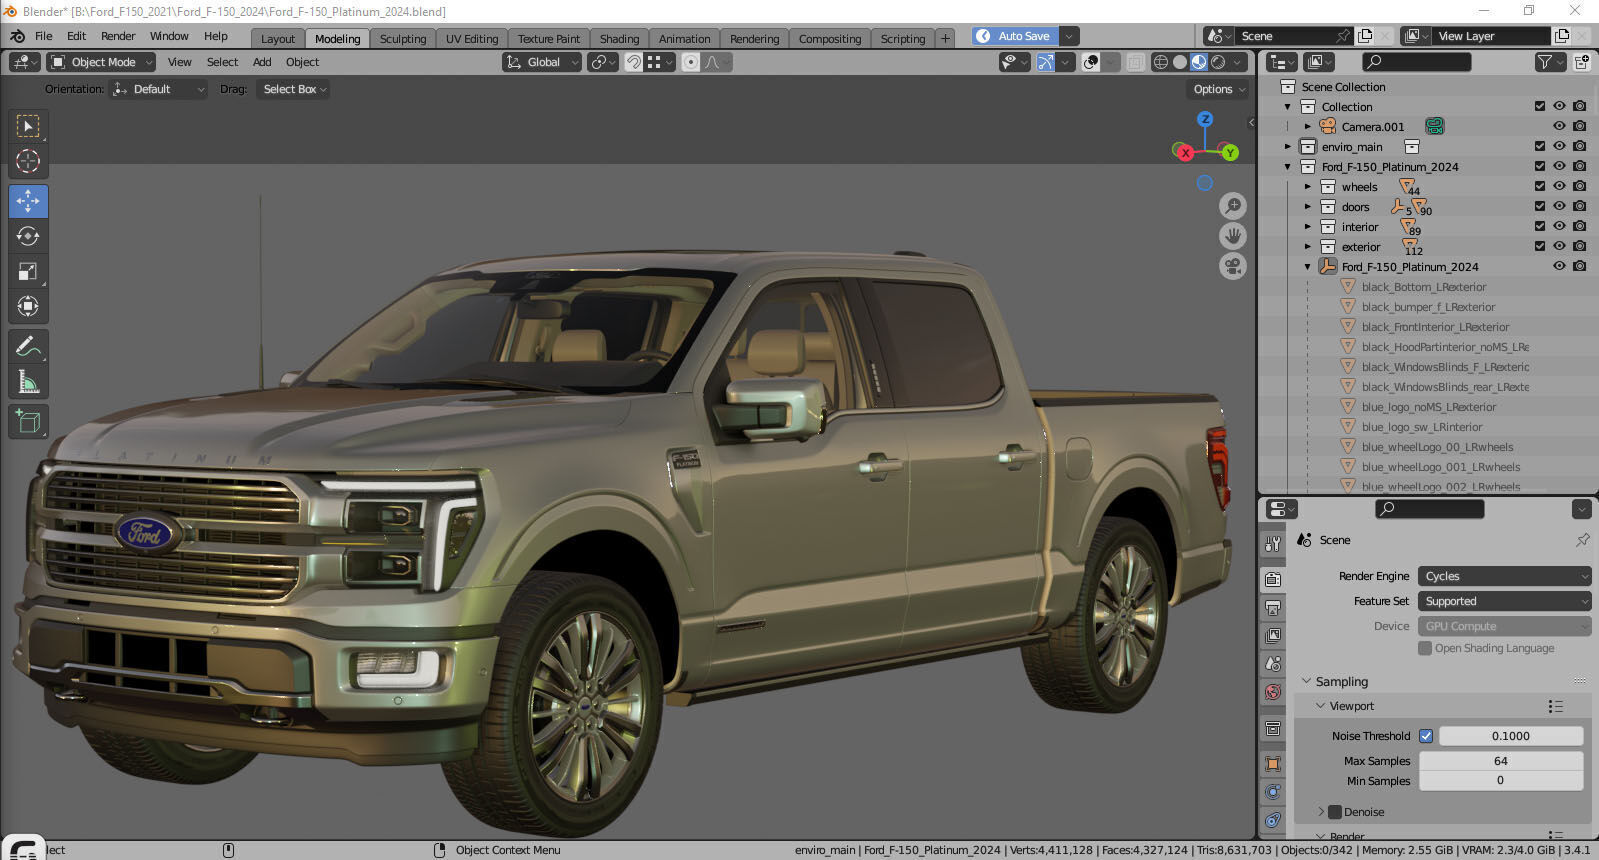Hide Camera.001 with the eye icon
This screenshot has height=860, width=1599.
(1559, 126)
